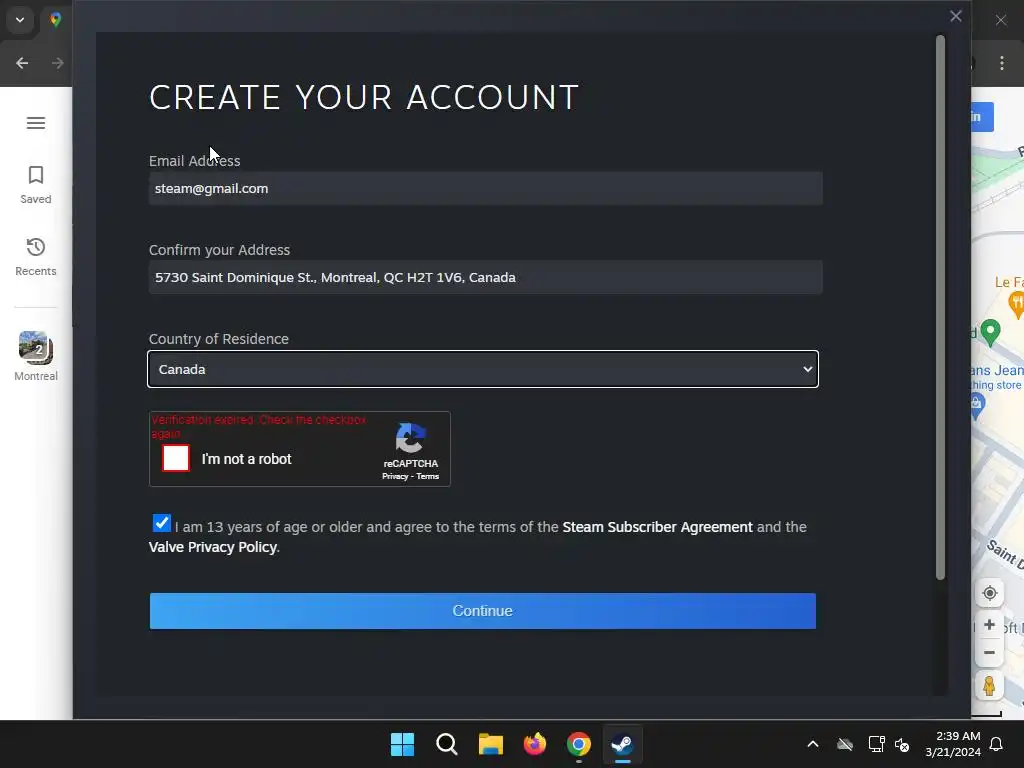
Task: Open the Windows Start menu
Action: coord(402,744)
